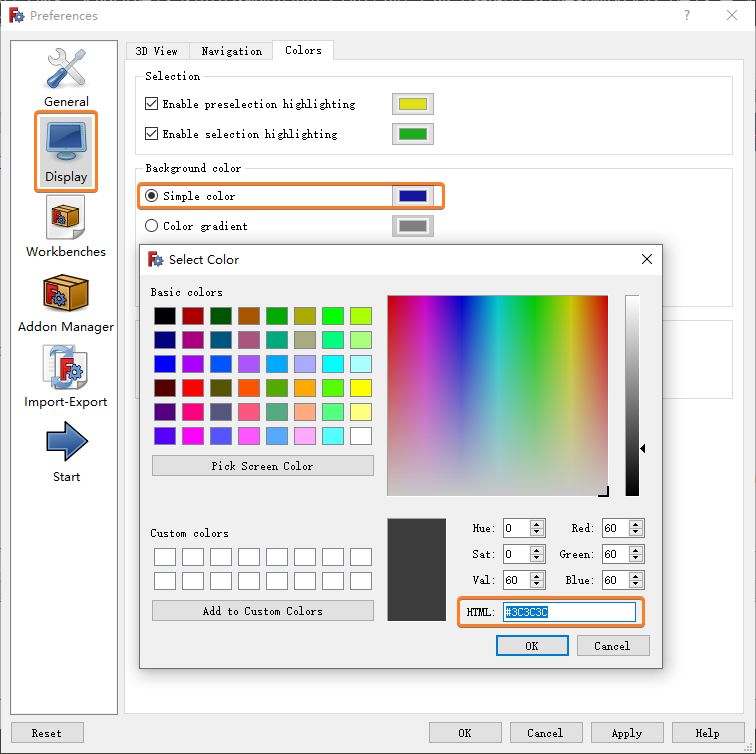The height and width of the screenshot is (754, 756).
Task: Click the Blue value stepper
Action: tap(637, 580)
